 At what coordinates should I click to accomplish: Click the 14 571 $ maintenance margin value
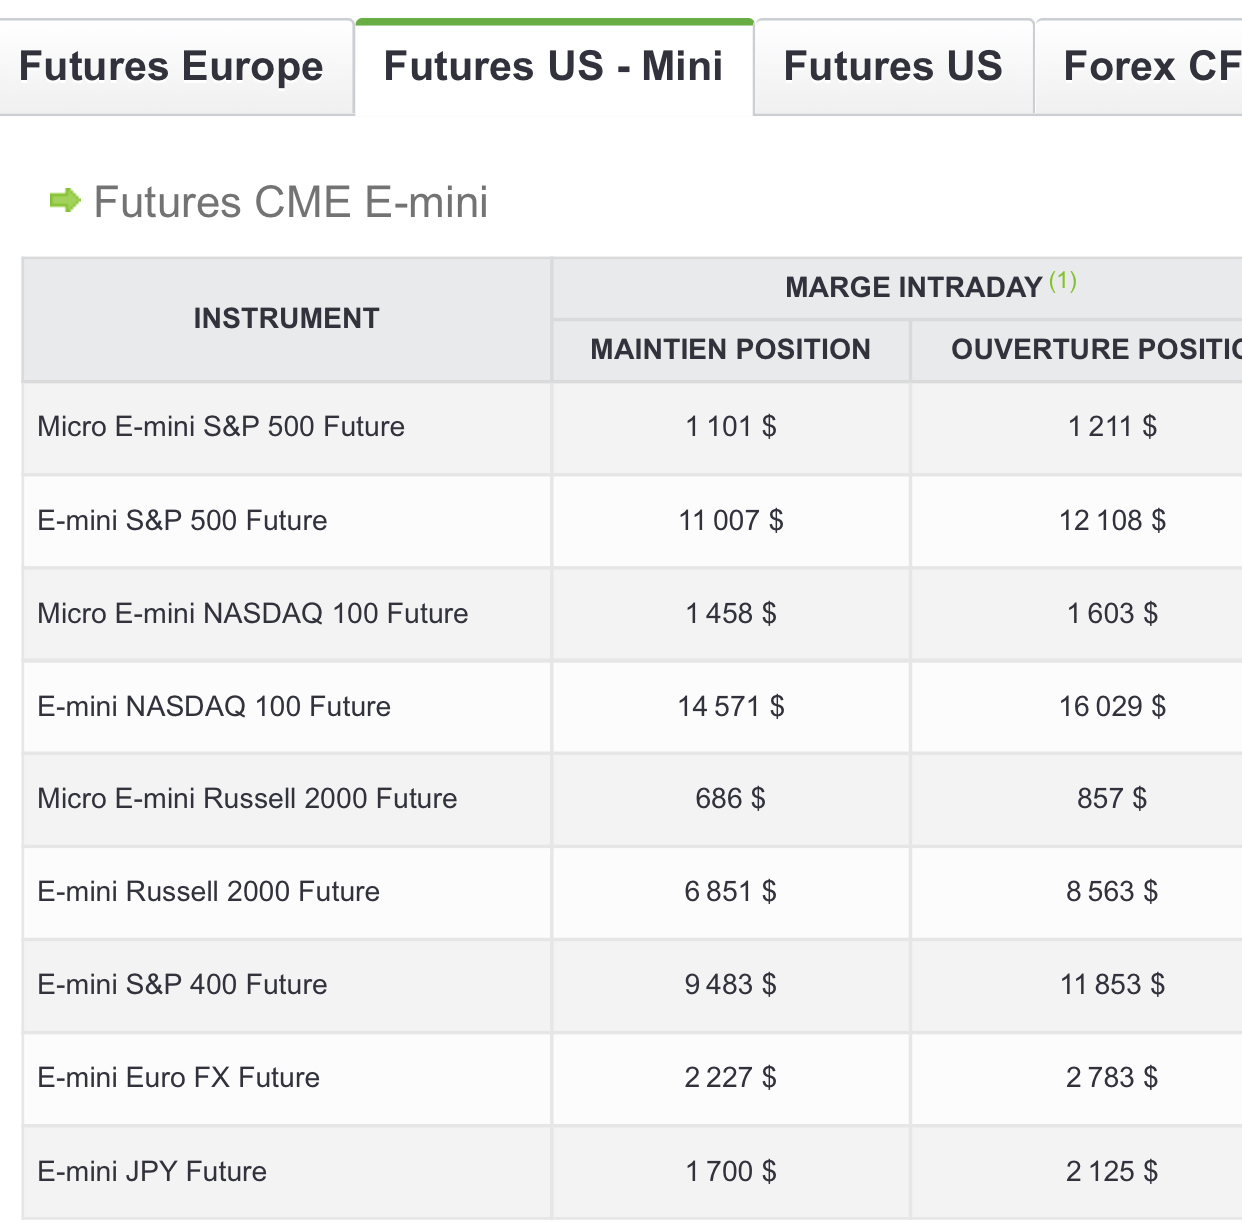coord(730,707)
